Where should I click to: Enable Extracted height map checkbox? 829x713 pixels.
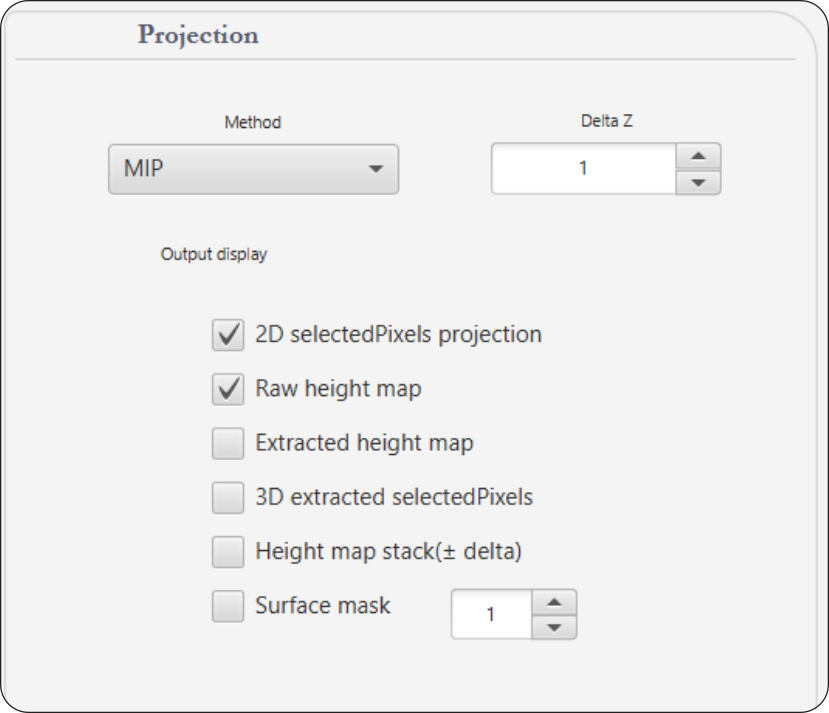click(x=228, y=443)
